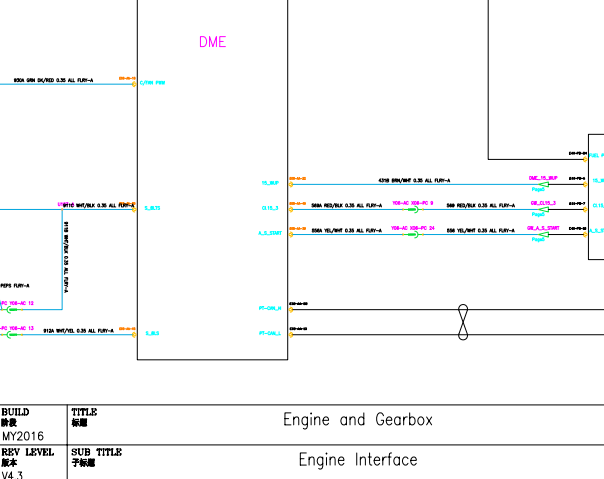Click the orange pin terminal at PT-CAN_H
This screenshot has width=604, height=479.
pyautogui.click(x=291, y=309)
